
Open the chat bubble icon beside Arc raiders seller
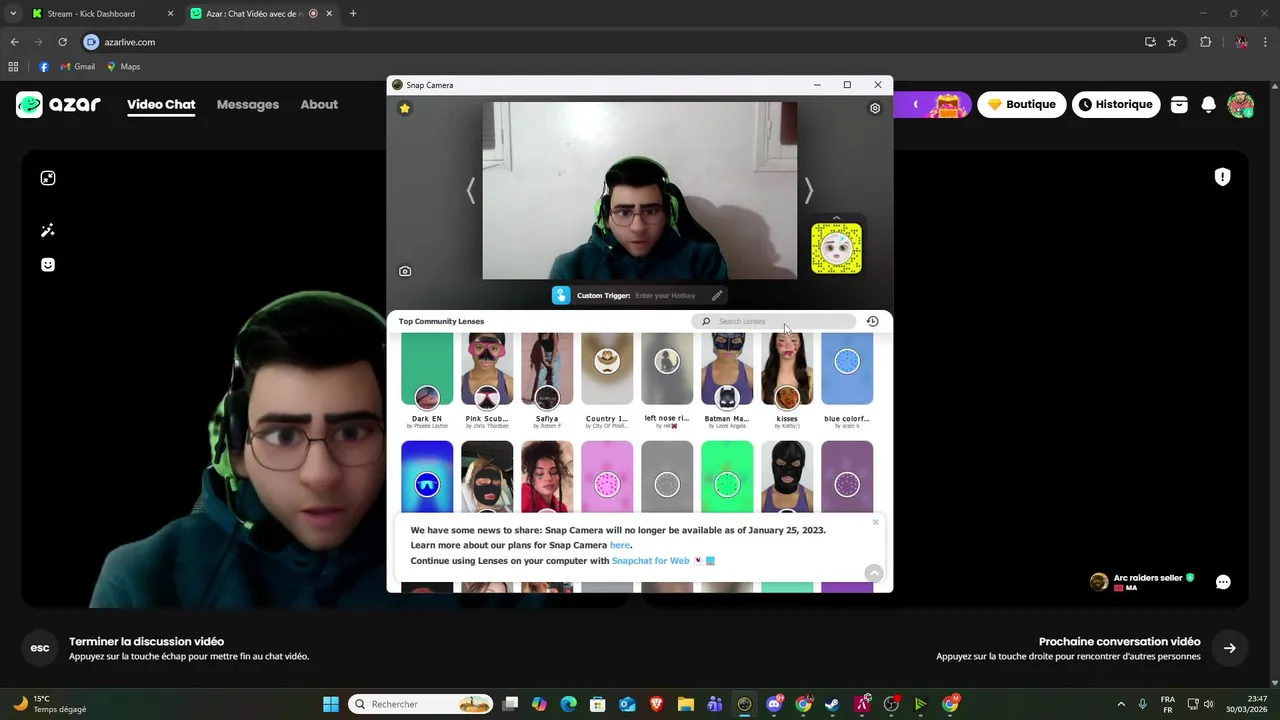click(x=1223, y=582)
